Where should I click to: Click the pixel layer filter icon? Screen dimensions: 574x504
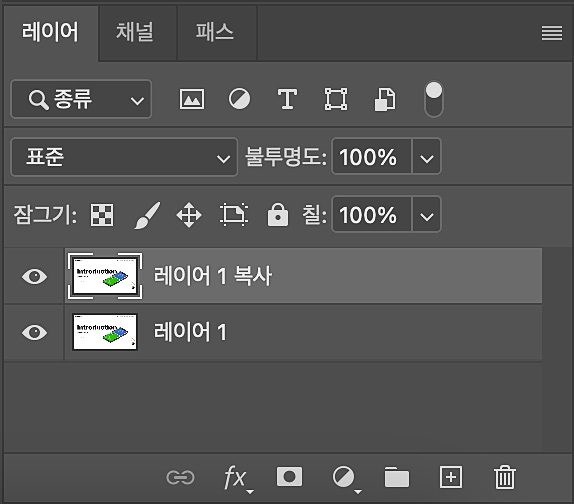[x=192, y=99]
